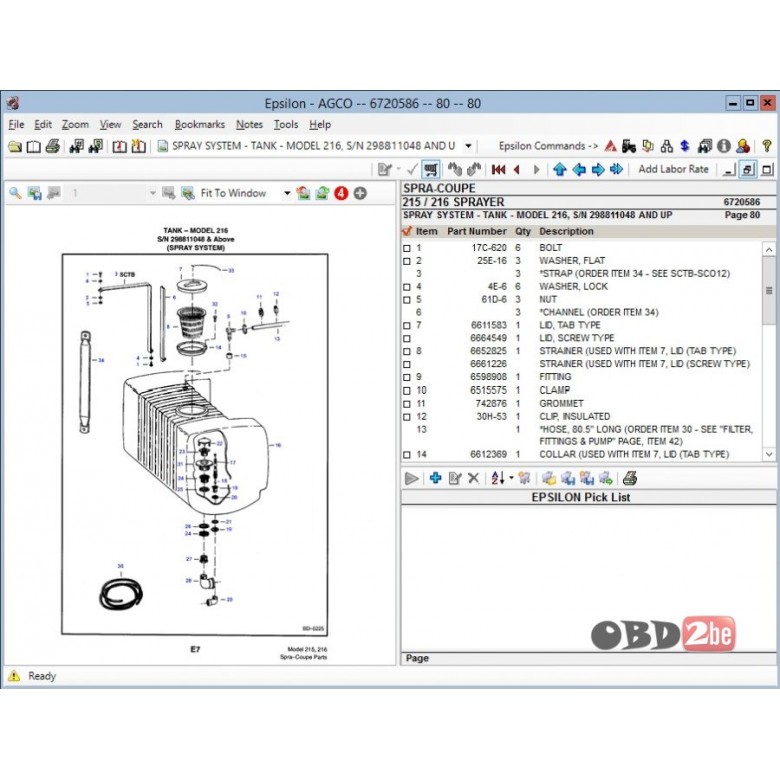Open the SPRAY SYSTEM page title dropdown
This screenshot has width=780, height=780.
(468, 146)
